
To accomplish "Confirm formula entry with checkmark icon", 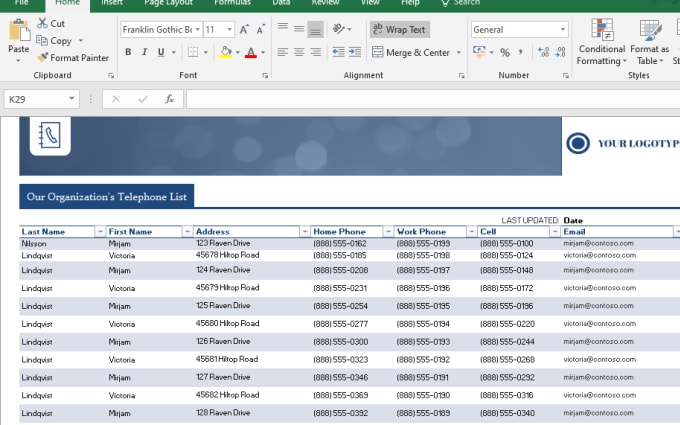I will [x=143, y=99].
